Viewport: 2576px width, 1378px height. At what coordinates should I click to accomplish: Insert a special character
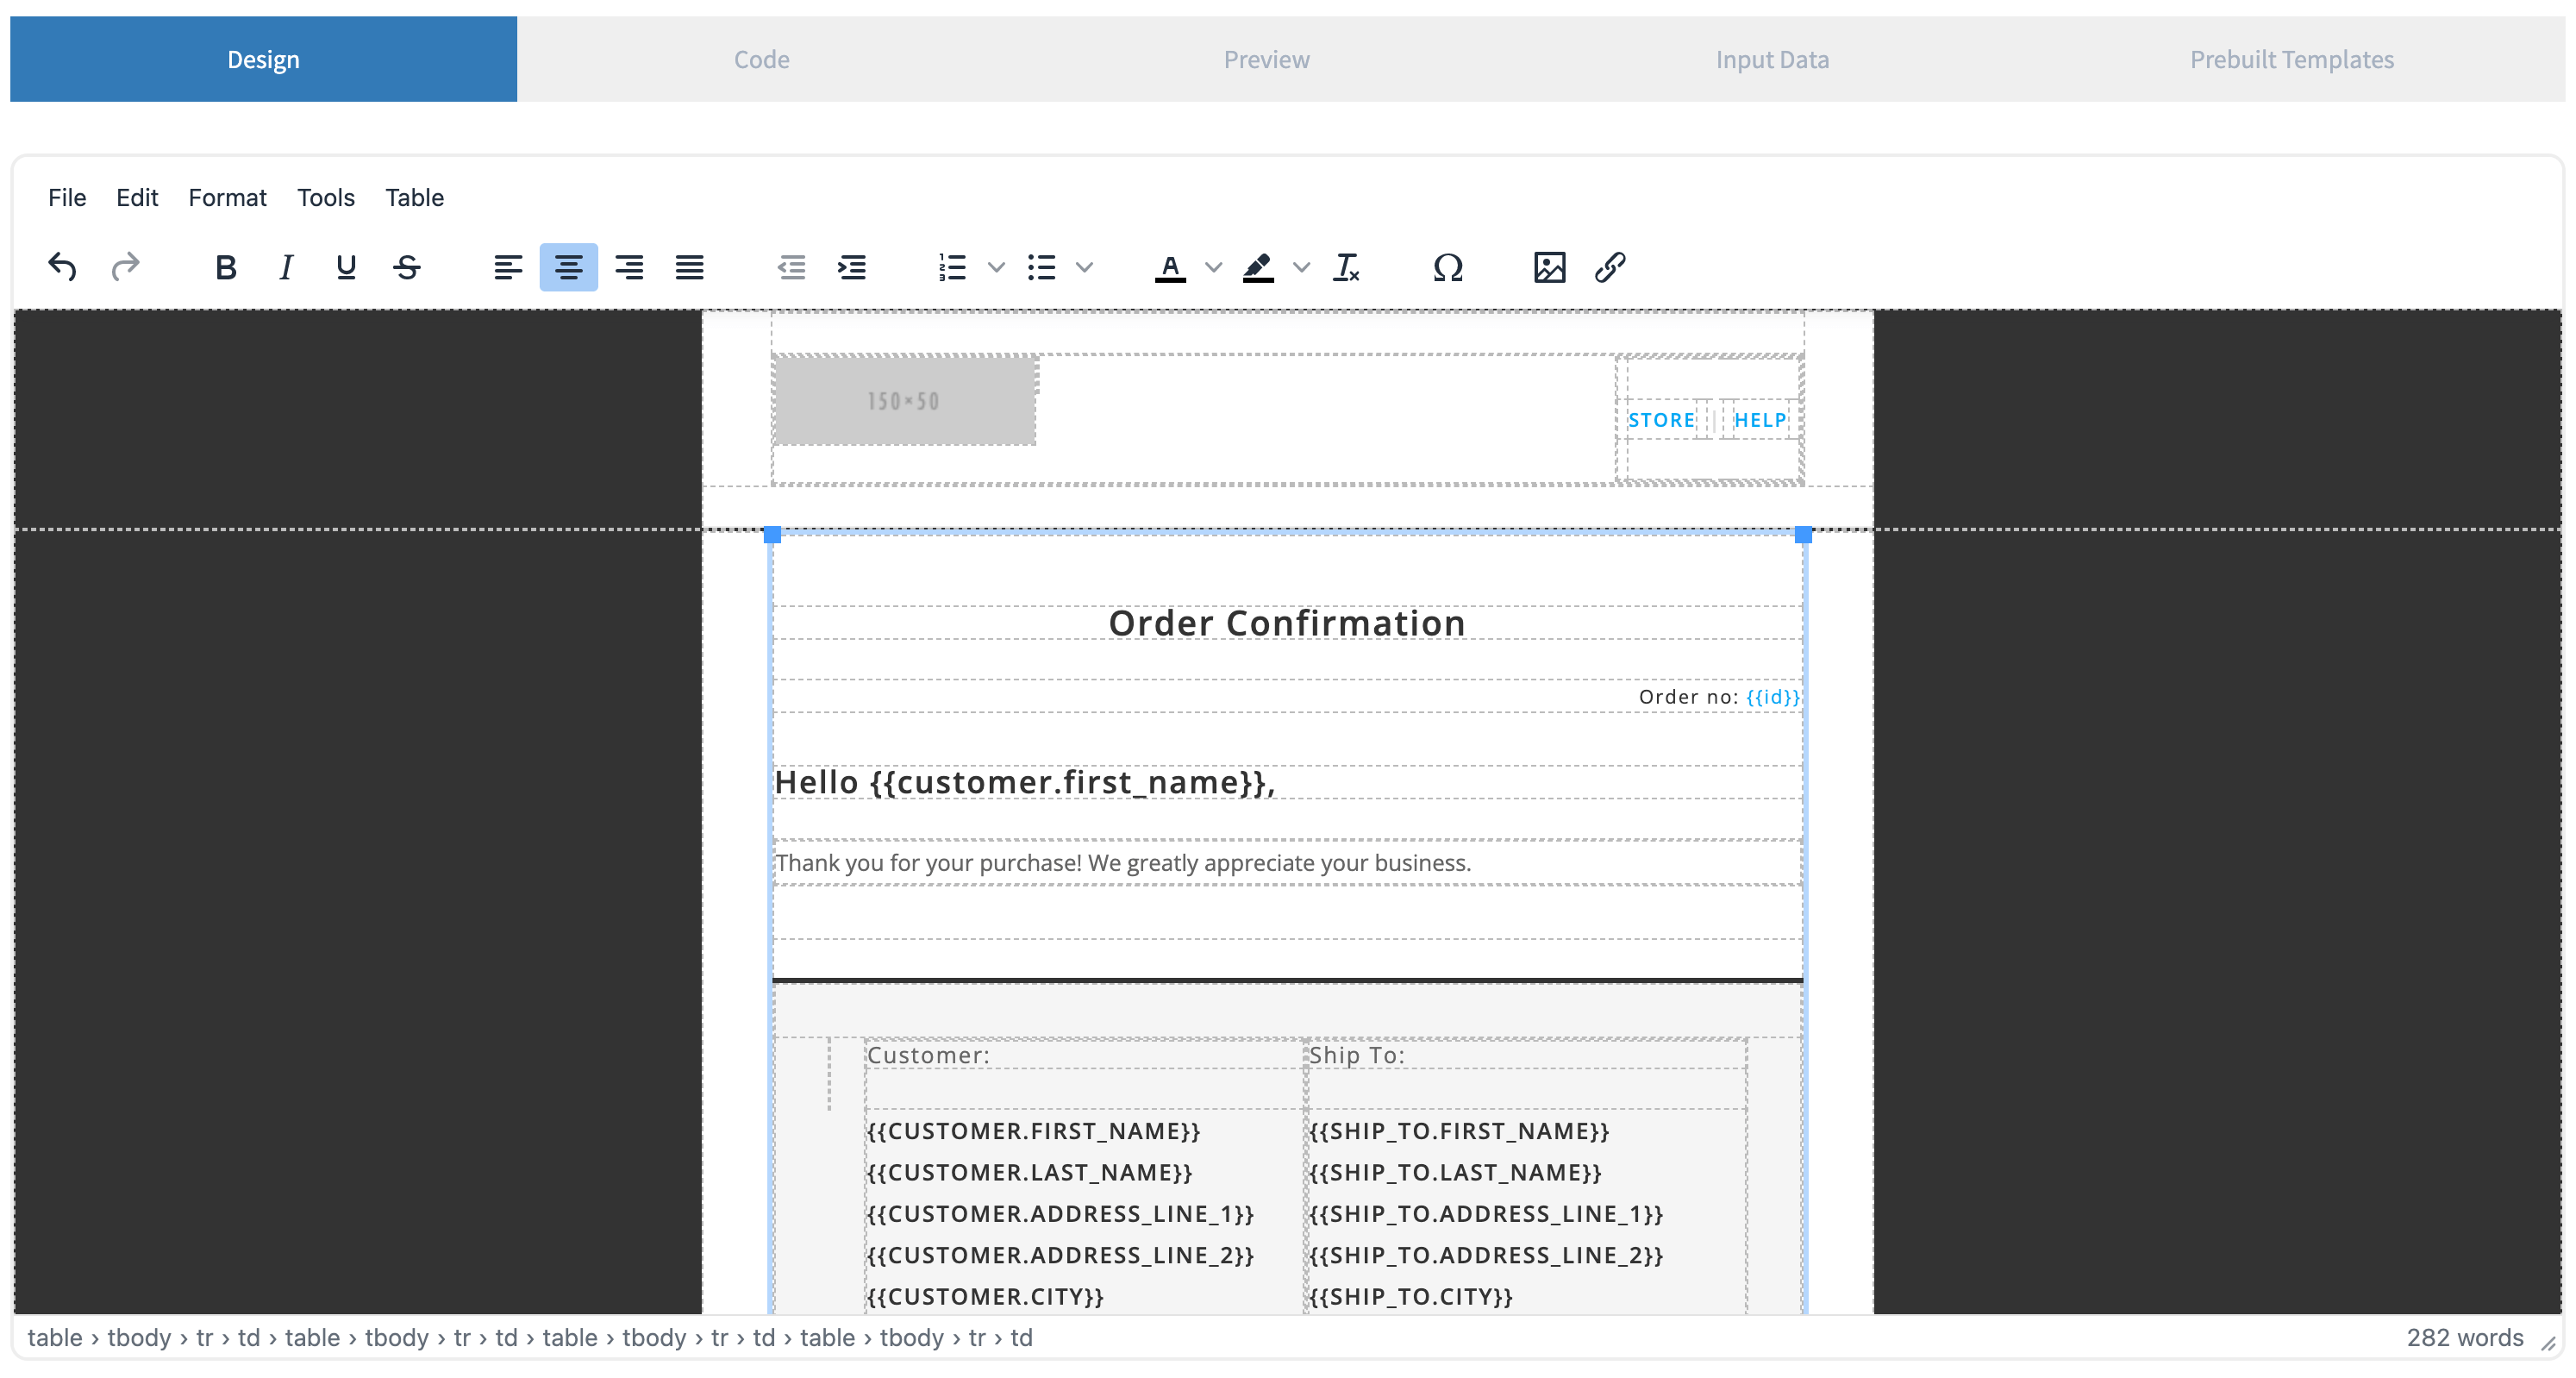pos(1448,267)
